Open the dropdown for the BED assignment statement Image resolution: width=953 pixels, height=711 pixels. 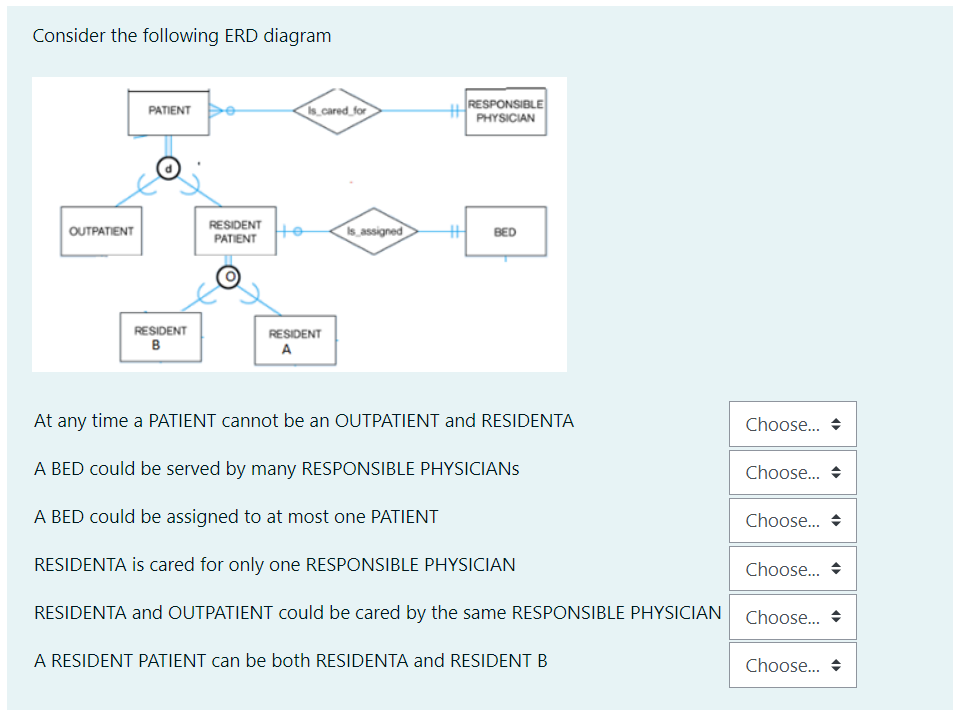click(x=792, y=520)
